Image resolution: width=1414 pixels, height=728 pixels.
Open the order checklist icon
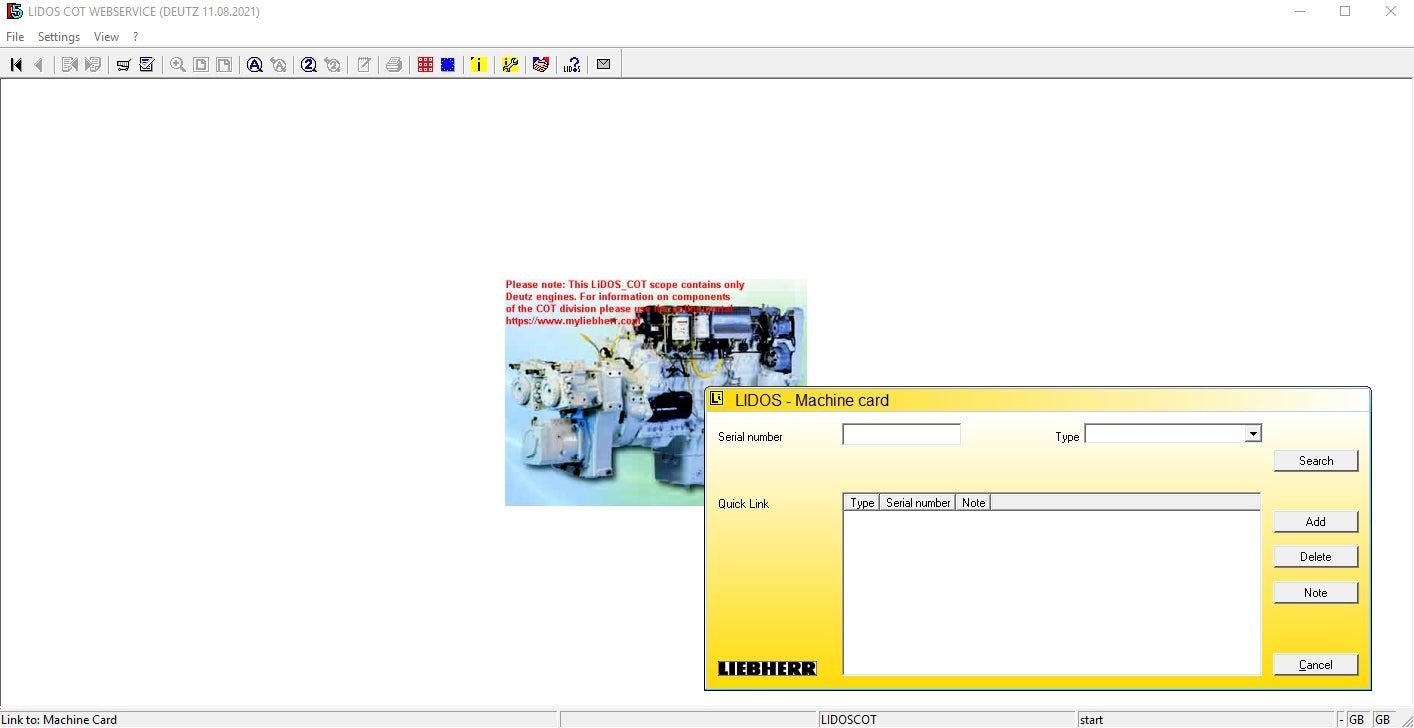tap(147, 65)
